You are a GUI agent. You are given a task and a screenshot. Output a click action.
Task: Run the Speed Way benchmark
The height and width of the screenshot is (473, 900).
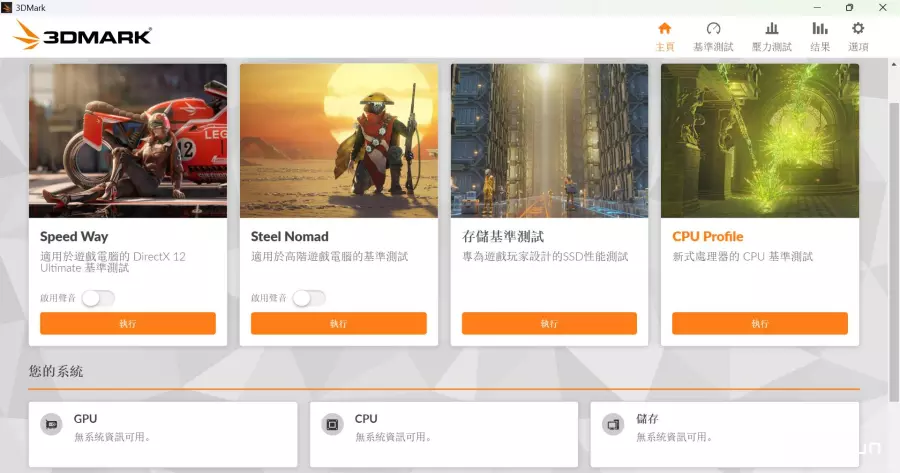pos(128,323)
